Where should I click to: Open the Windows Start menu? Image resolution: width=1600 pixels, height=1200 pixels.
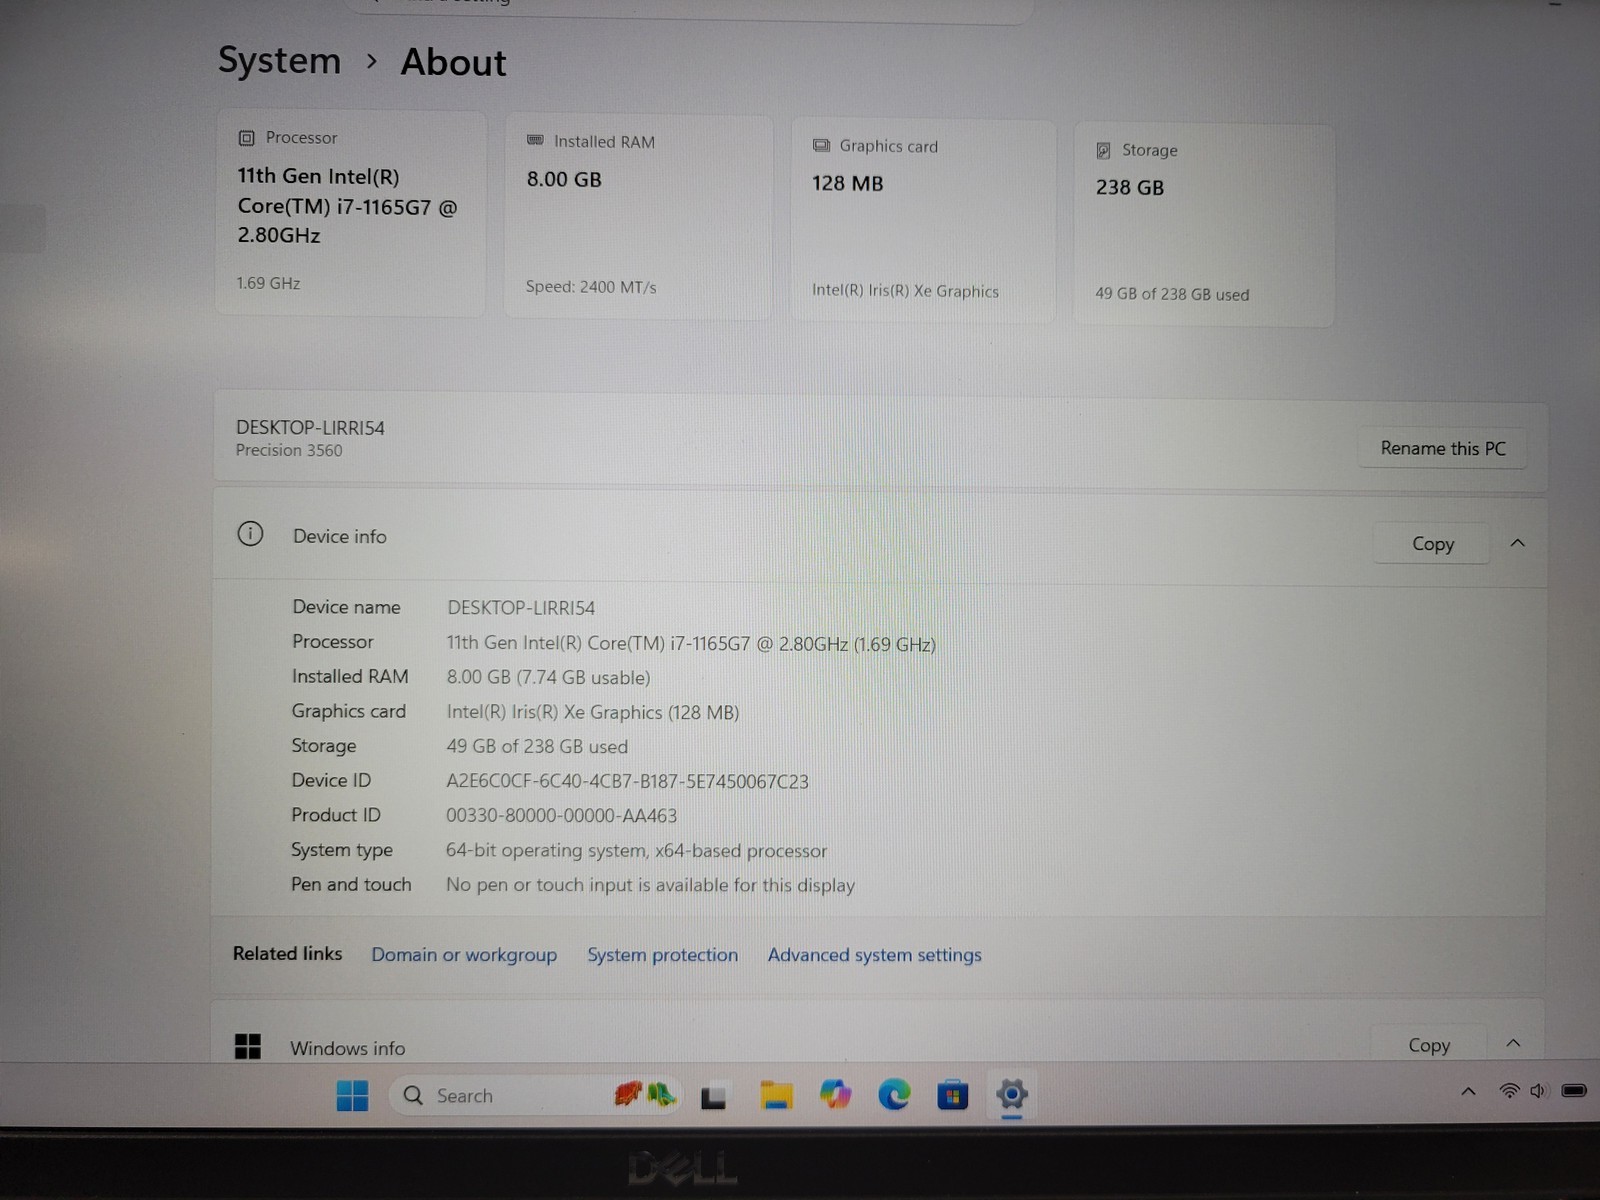pyautogui.click(x=352, y=1096)
